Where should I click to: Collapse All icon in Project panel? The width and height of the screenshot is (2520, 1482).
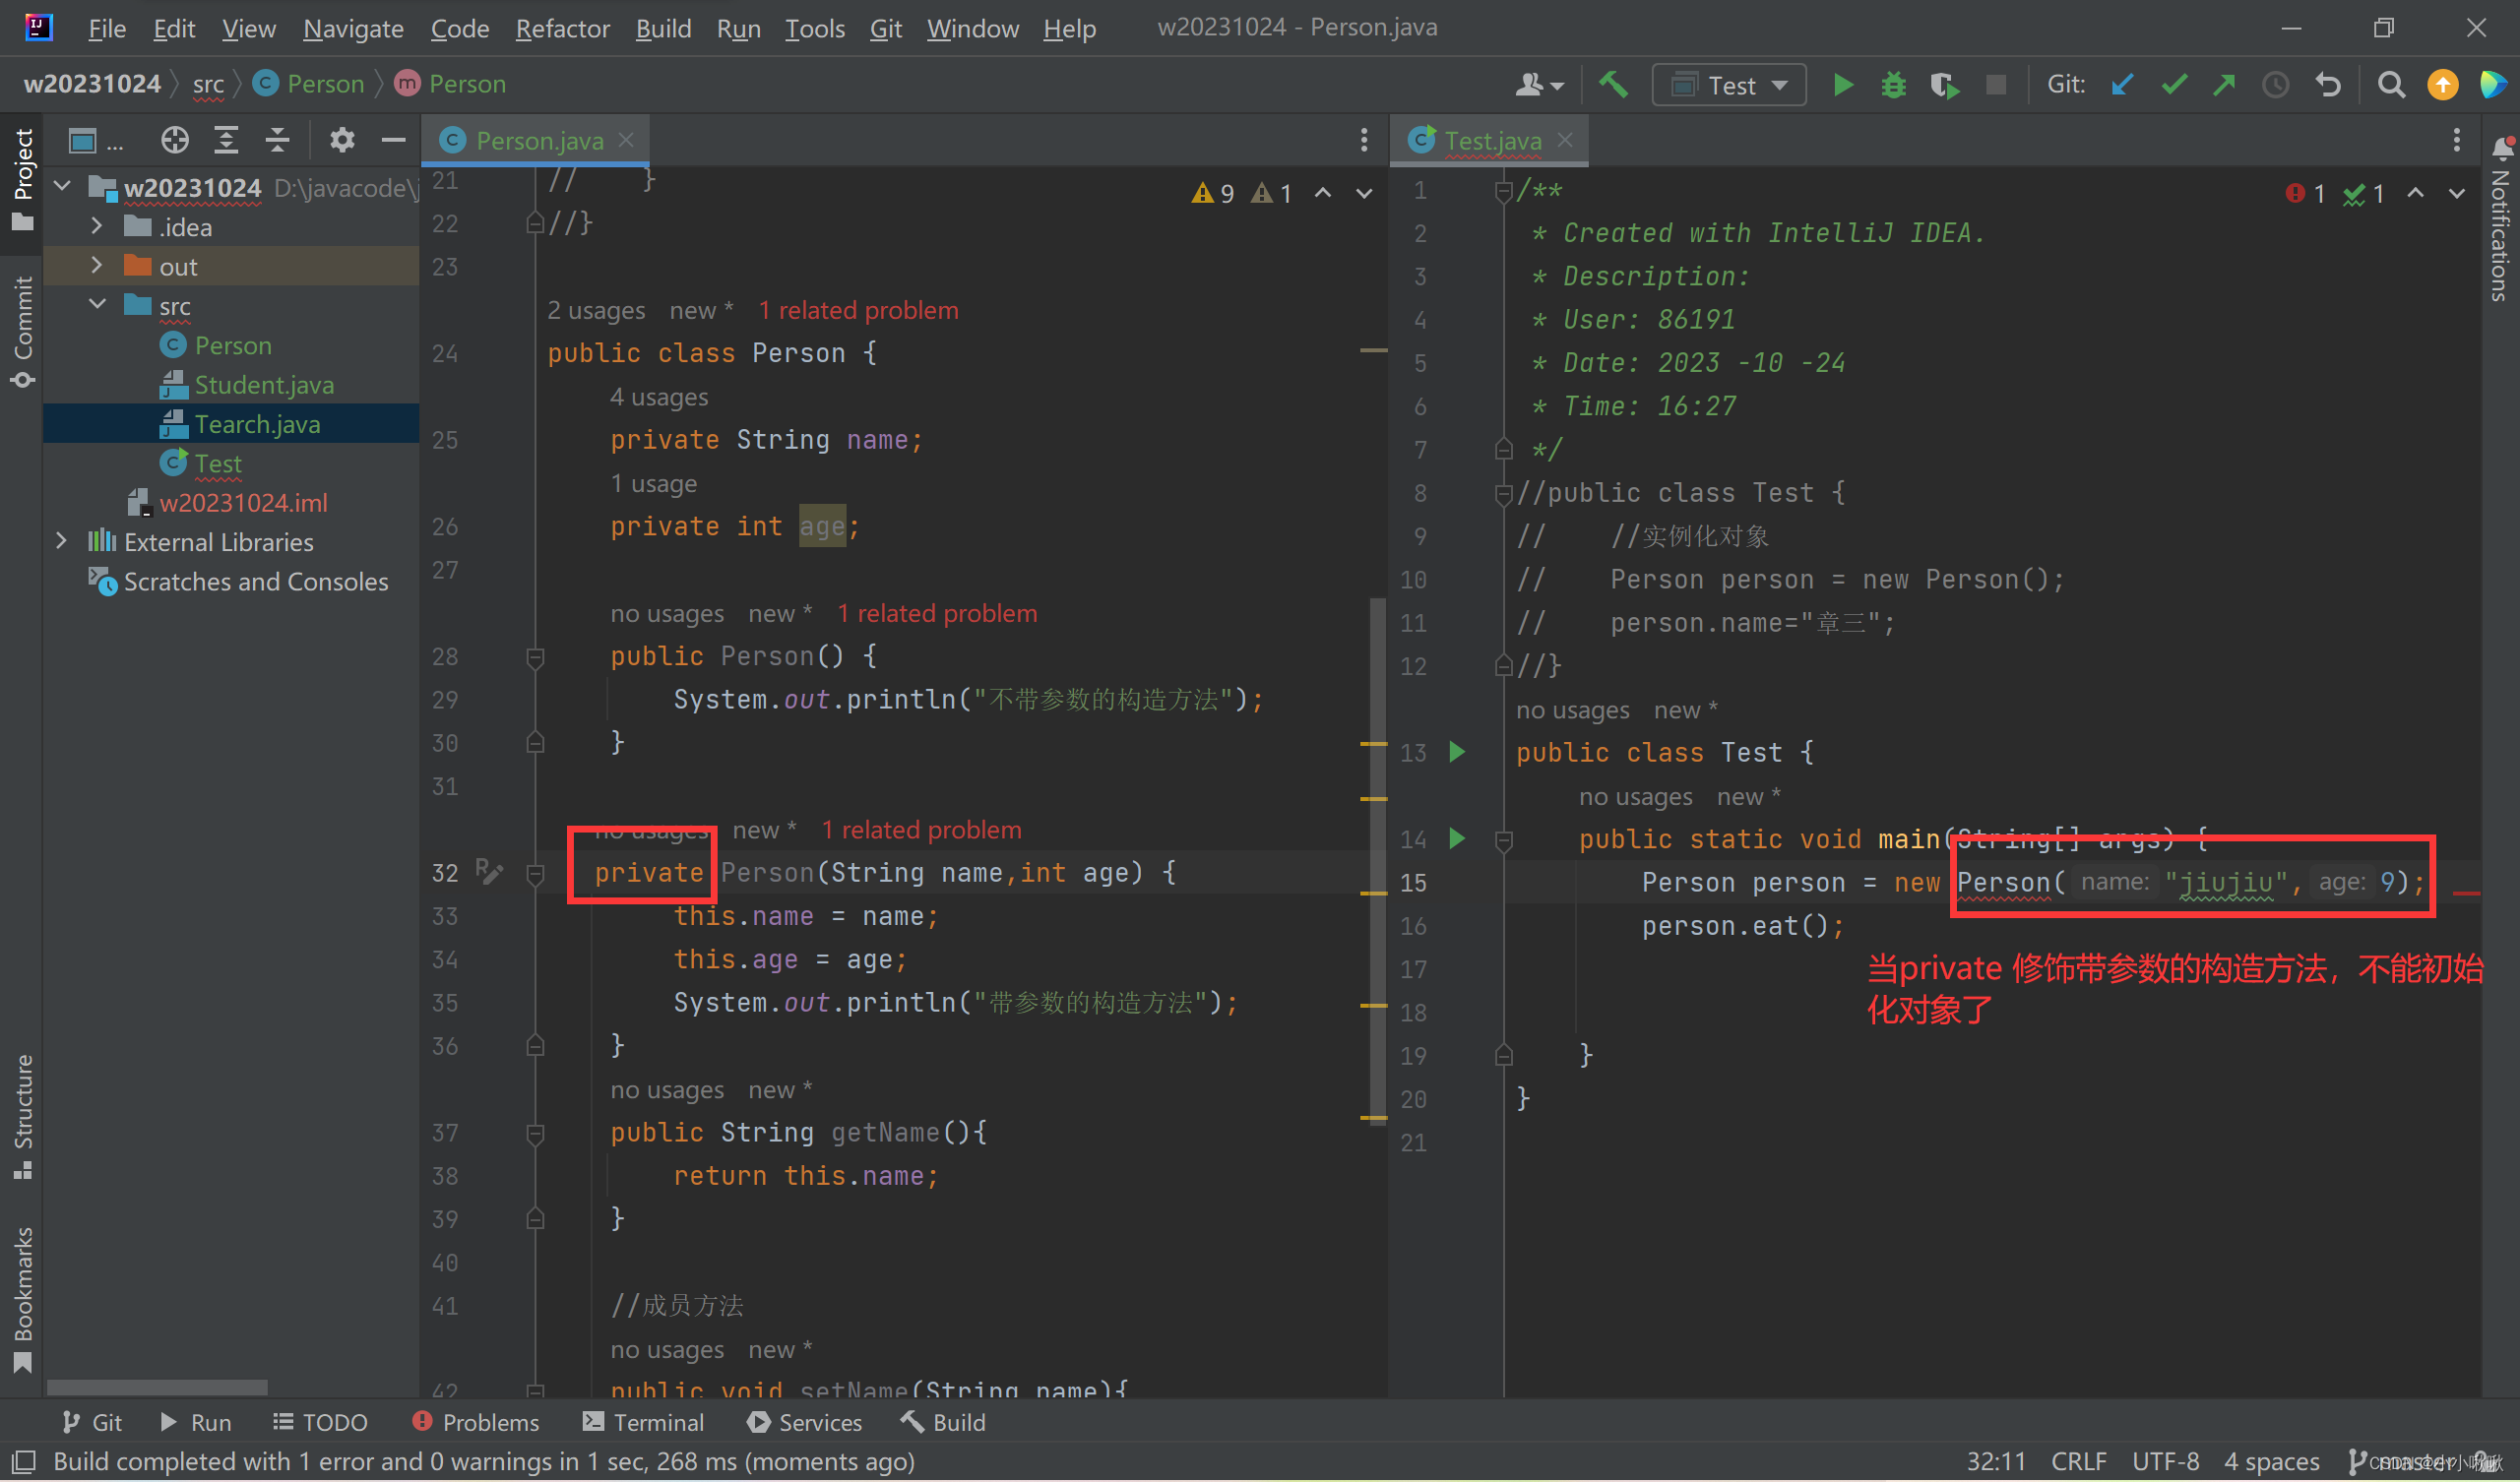pos(278,140)
